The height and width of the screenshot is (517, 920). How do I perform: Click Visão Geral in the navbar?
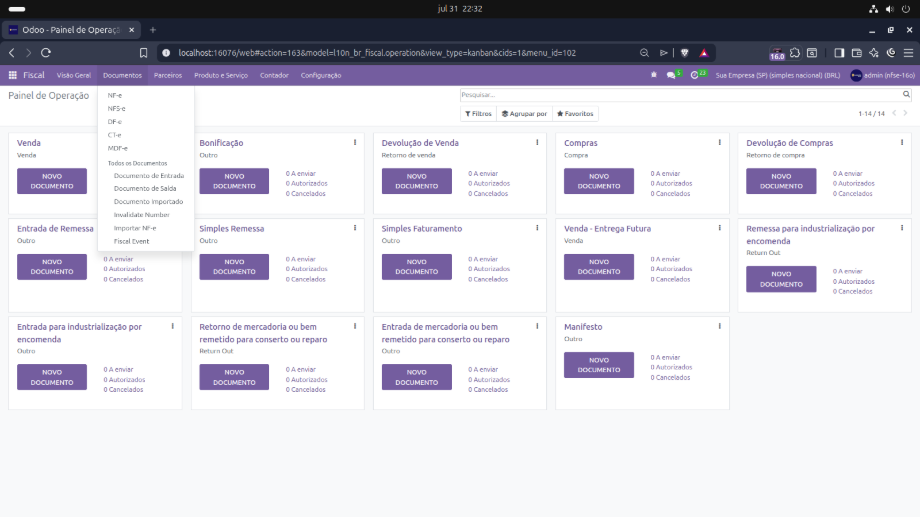click(74, 75)
